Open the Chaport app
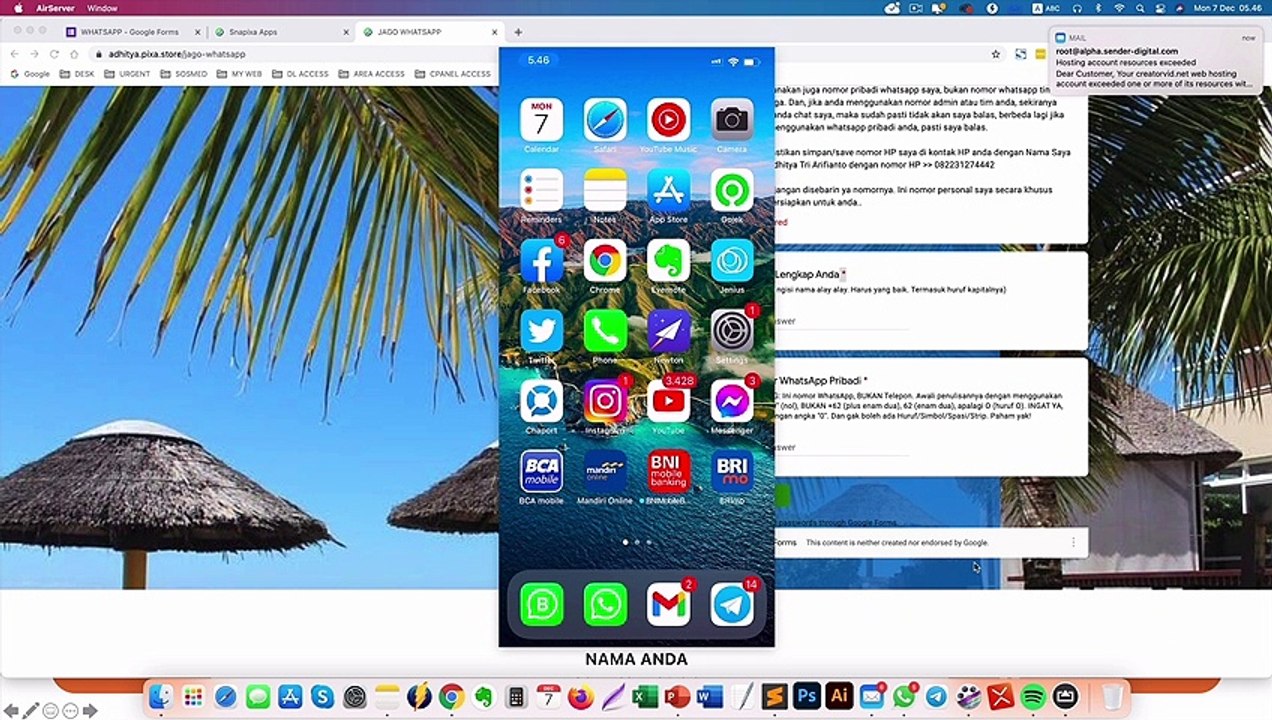This screenshot has width=1272, height=720. pos(541,401)
